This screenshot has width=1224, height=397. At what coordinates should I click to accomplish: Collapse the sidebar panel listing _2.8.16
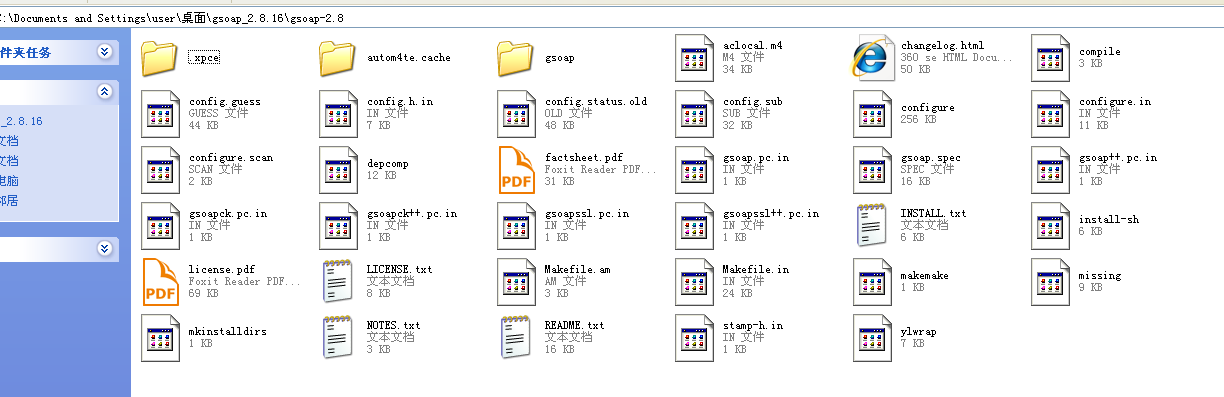[105, 91]
